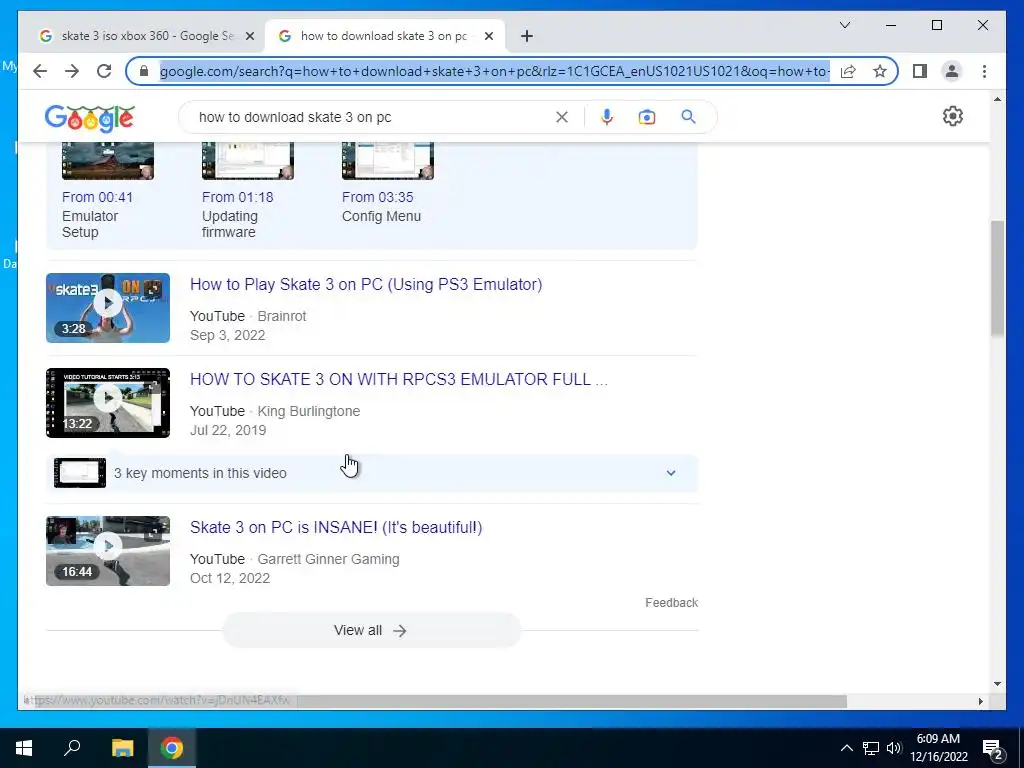Go forward in browser history

72,71
